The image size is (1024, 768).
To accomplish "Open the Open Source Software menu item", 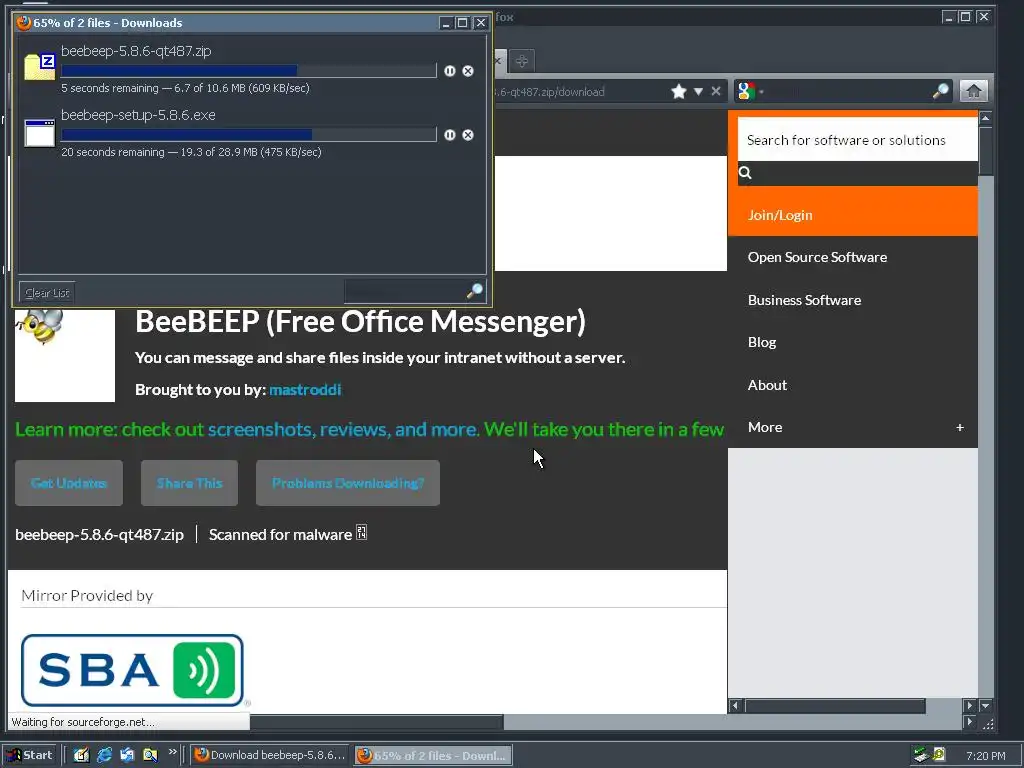I will pos(818,257).
